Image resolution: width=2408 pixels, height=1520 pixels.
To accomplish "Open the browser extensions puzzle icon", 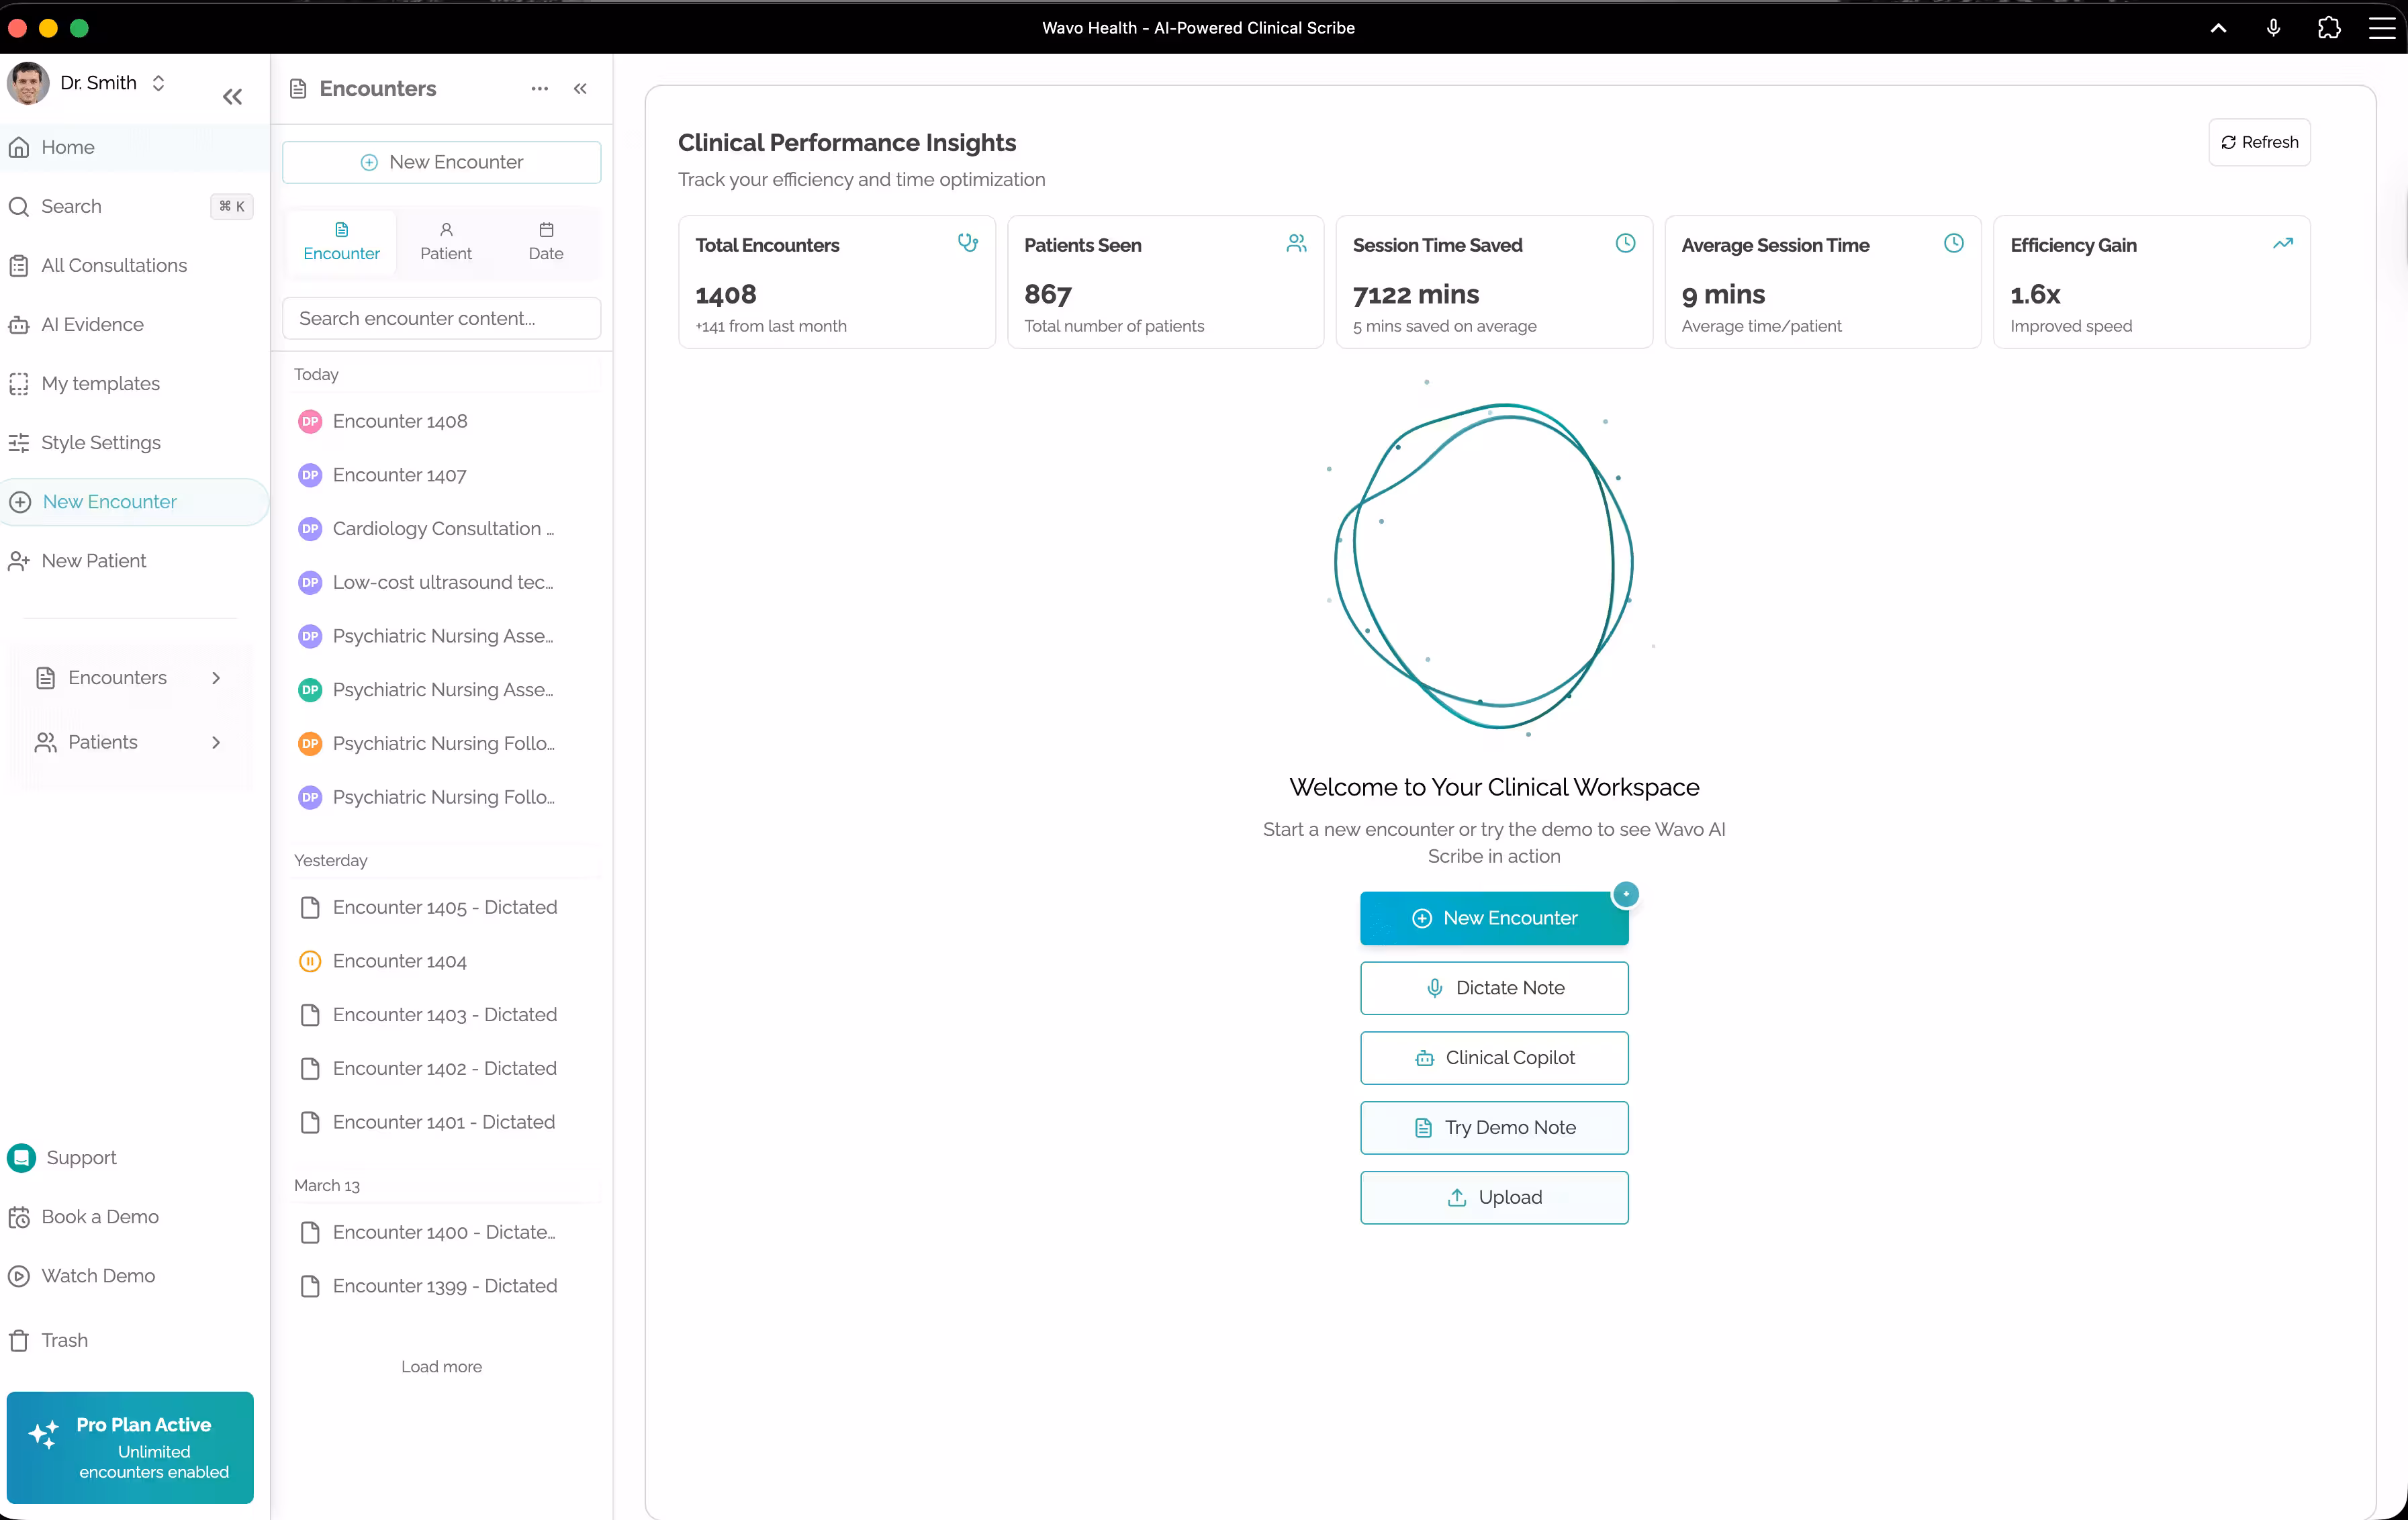I will 2329,28.
